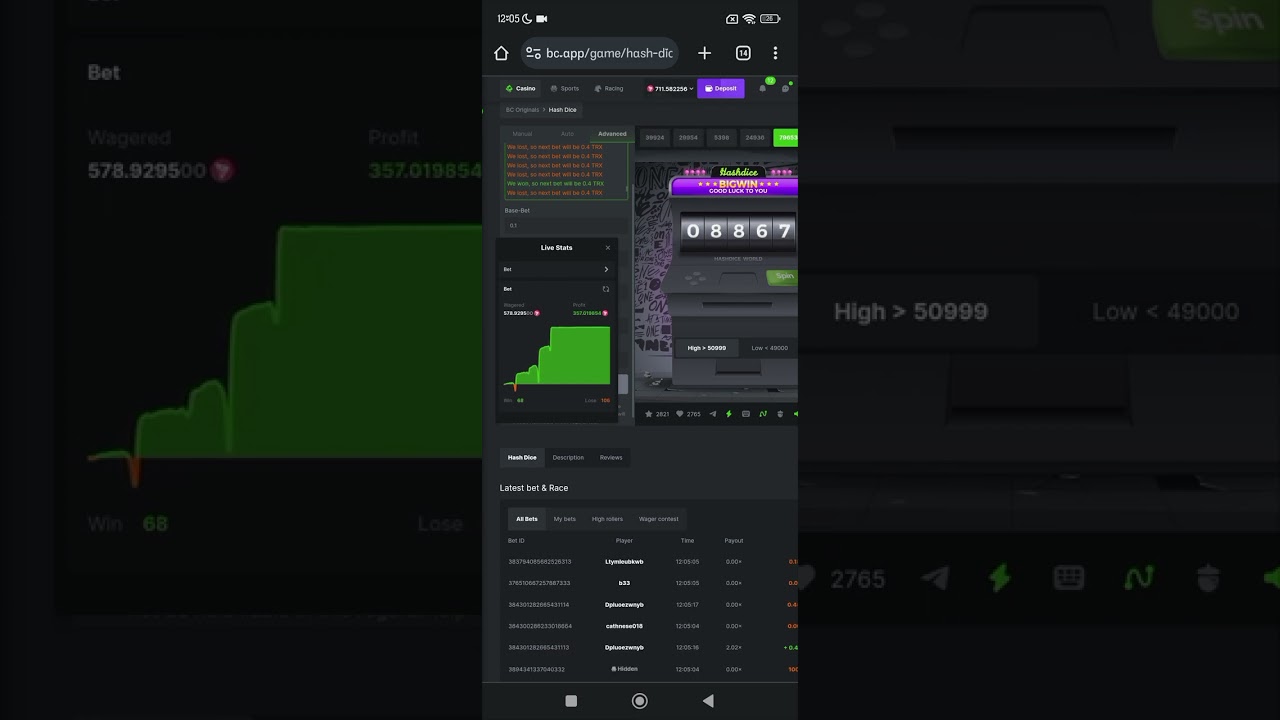Click the Hash Dice breadcrumb

pyautogui.click(x=563, y=110)
